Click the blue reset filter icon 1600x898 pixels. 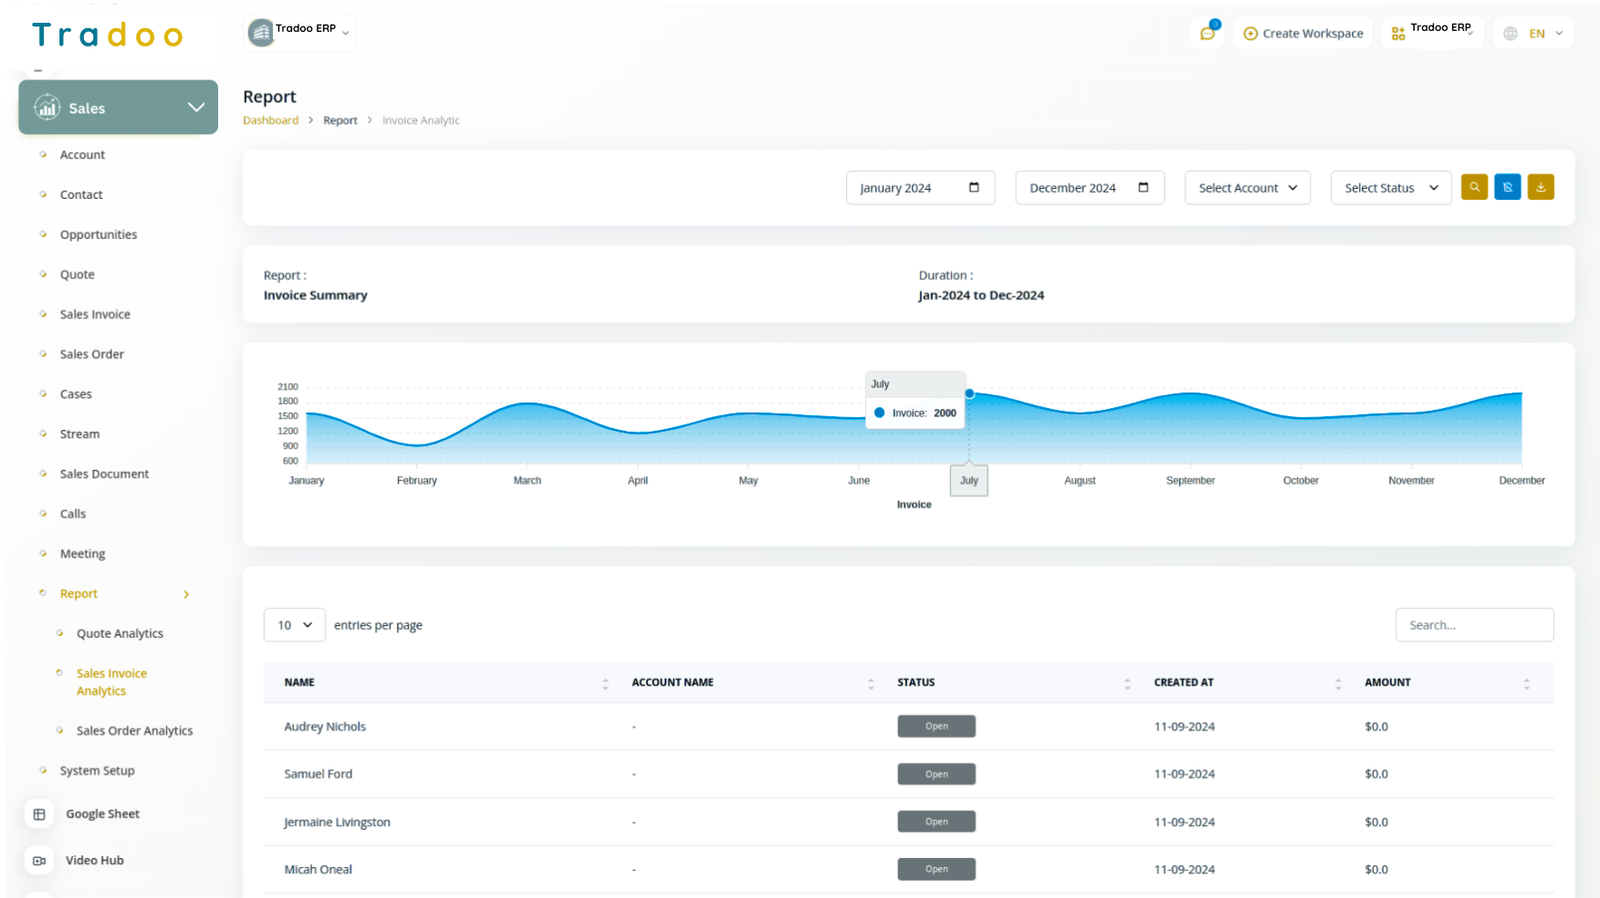pos(1507,187)
